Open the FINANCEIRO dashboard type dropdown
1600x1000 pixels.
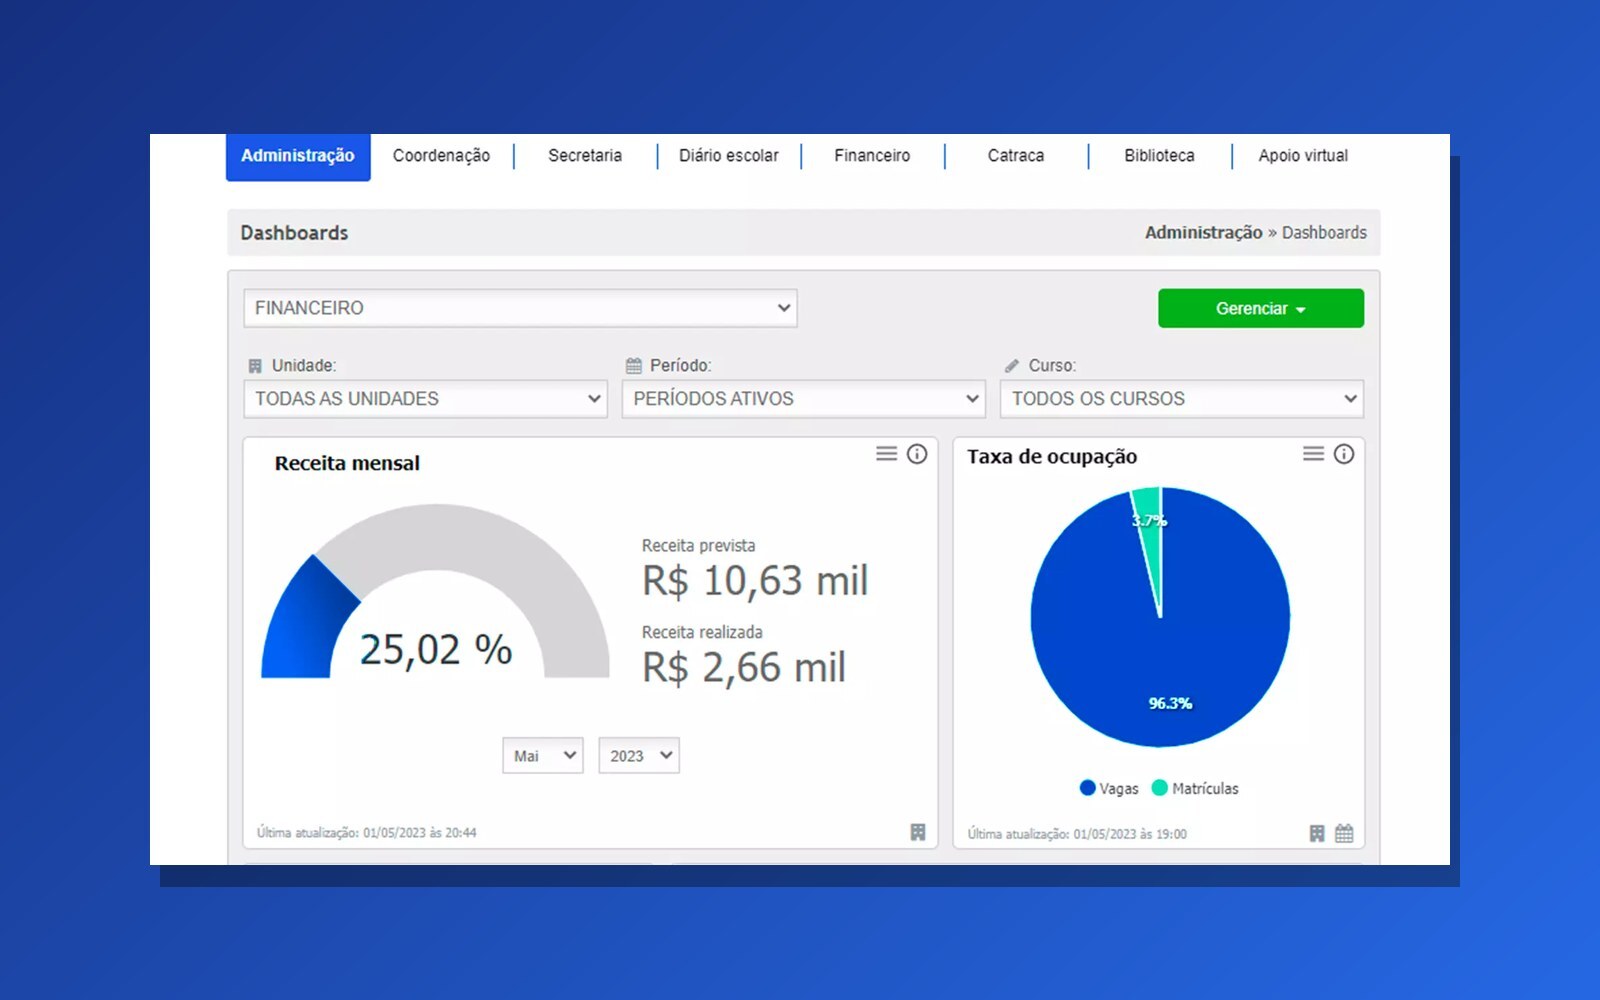click(520, 308)
